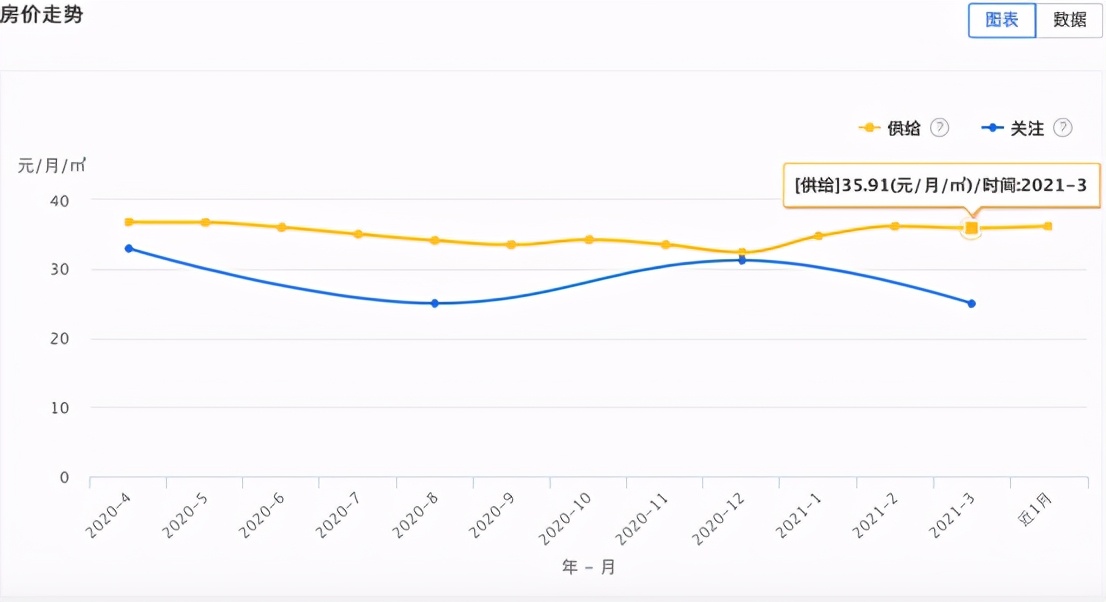The image size is (1106, 602).
Task: Click the 2020-10 x-axis label
Action: point(572,515)
